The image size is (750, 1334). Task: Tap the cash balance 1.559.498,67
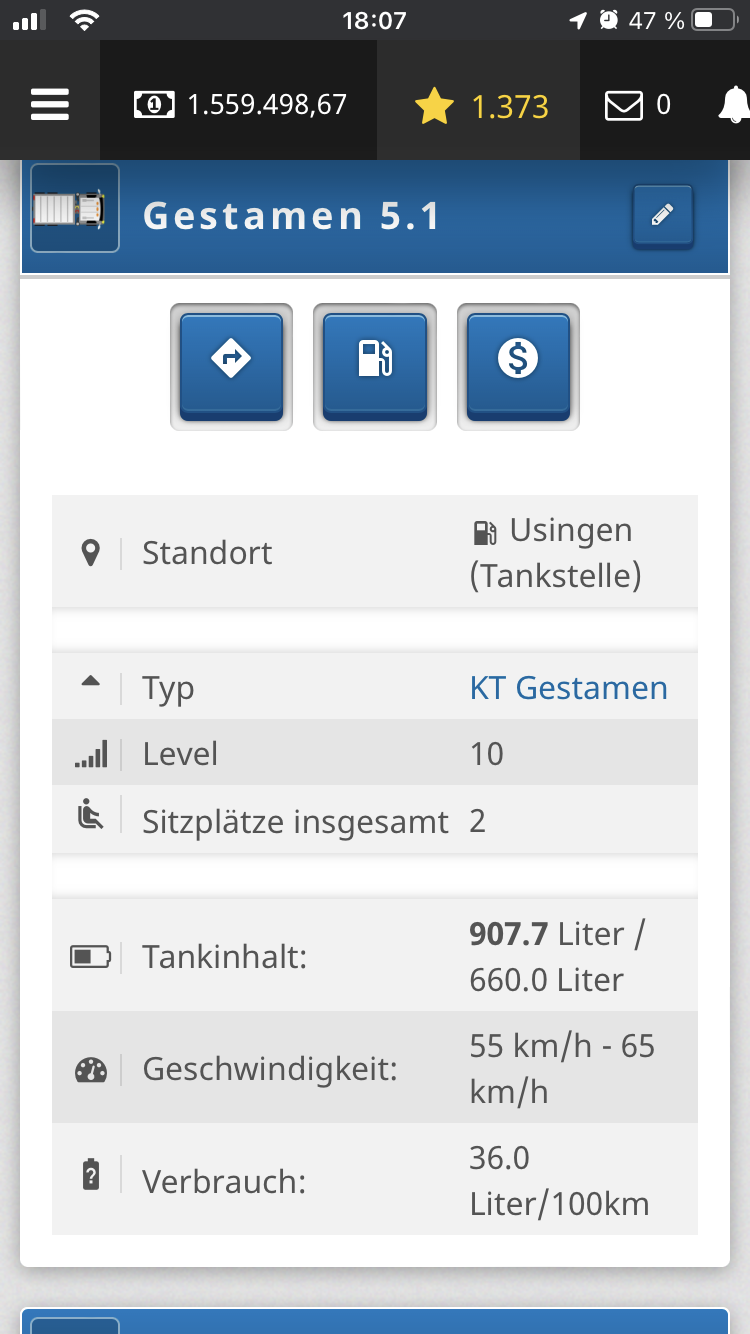(x=240, y=104)
